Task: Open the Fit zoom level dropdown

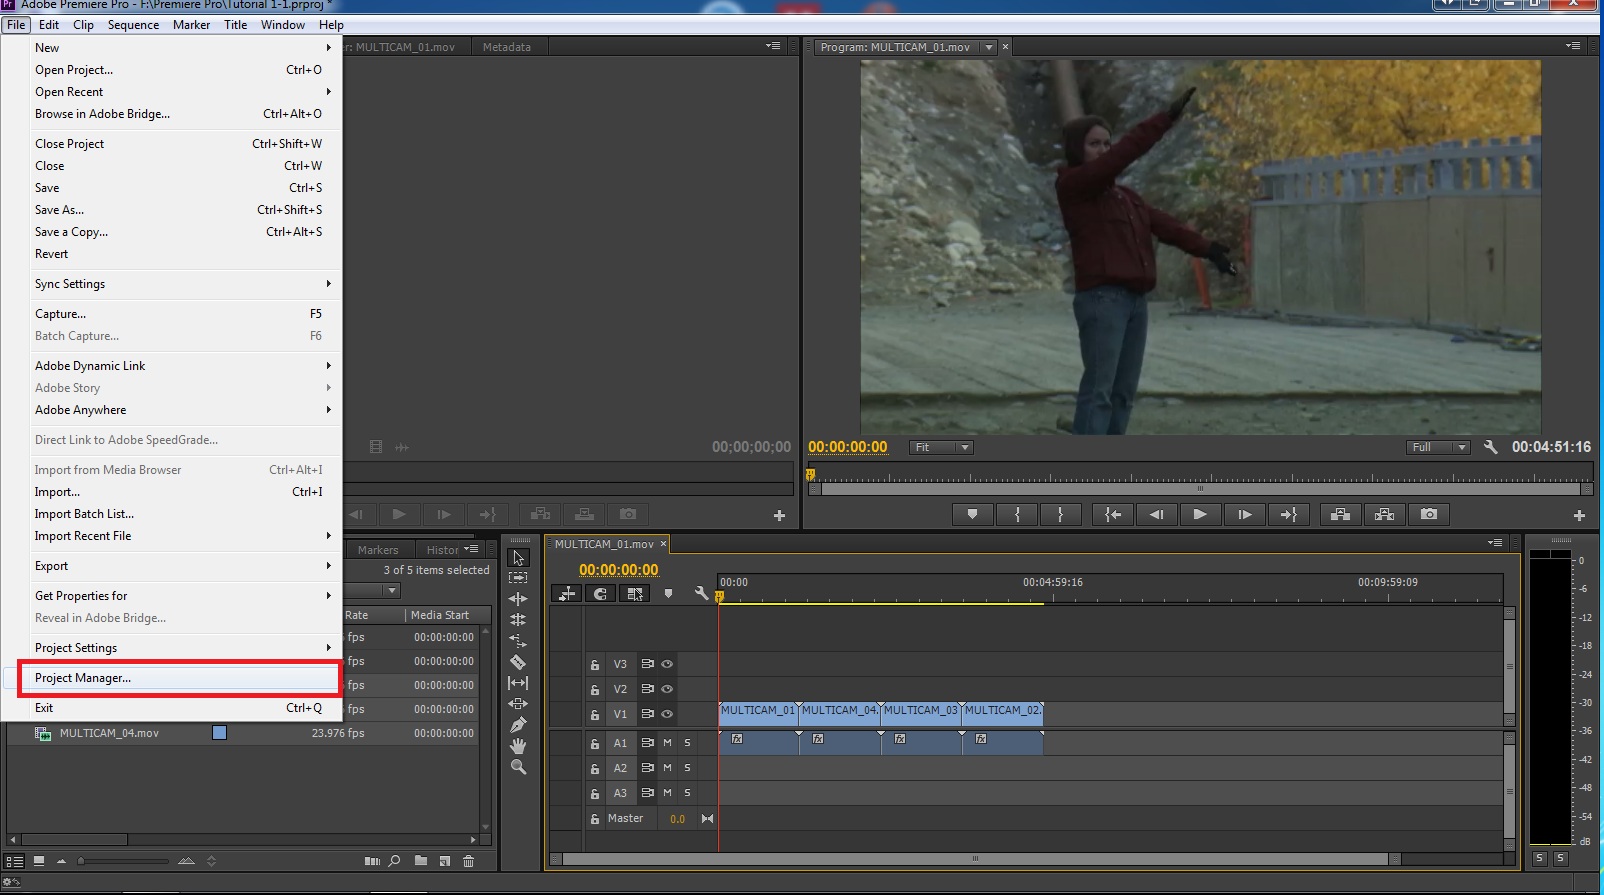Action: (941, 447)
